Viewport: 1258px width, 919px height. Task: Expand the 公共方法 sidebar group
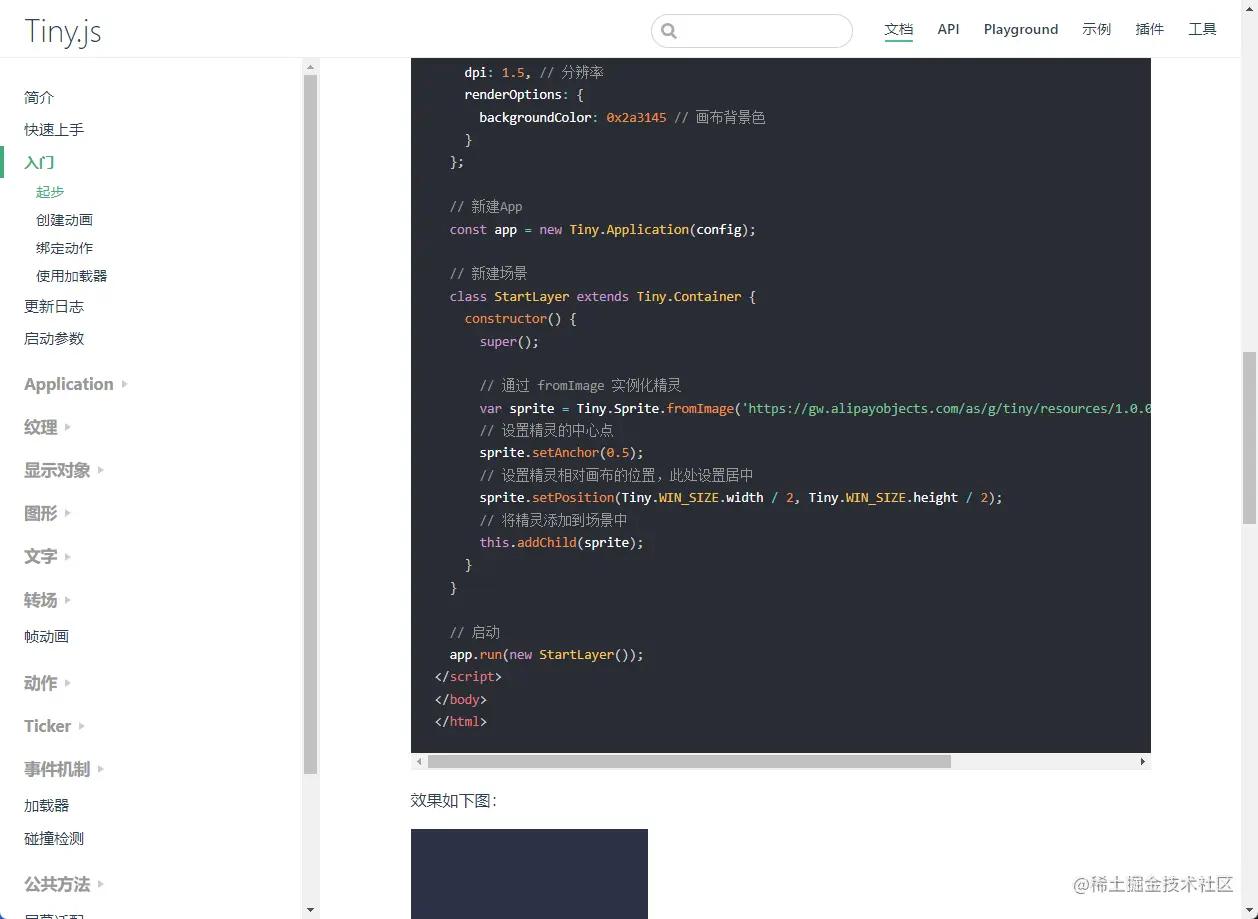[64, 884]
